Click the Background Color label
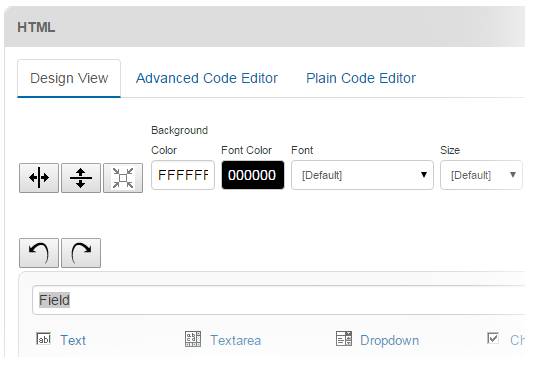This screenshot has height=365, width=535. click(x=179, y=140)
